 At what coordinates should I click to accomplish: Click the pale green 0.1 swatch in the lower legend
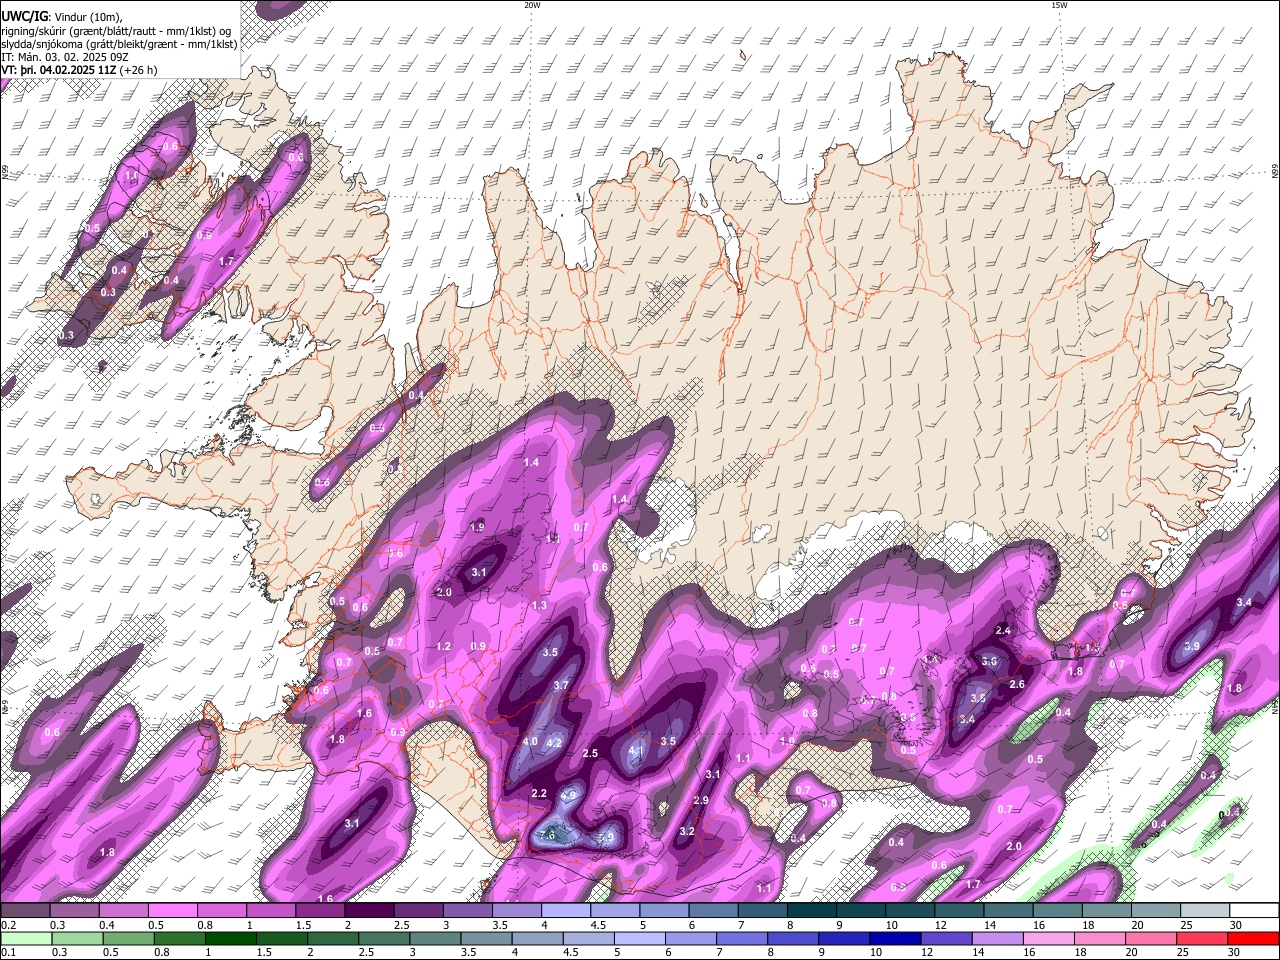26,938
